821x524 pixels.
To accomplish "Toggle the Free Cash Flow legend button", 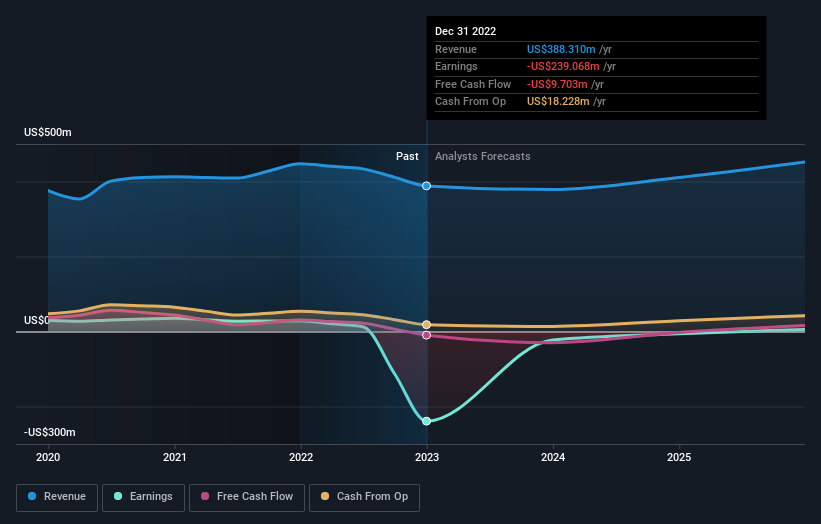I will pyautogui.click(x=247, y=497).
